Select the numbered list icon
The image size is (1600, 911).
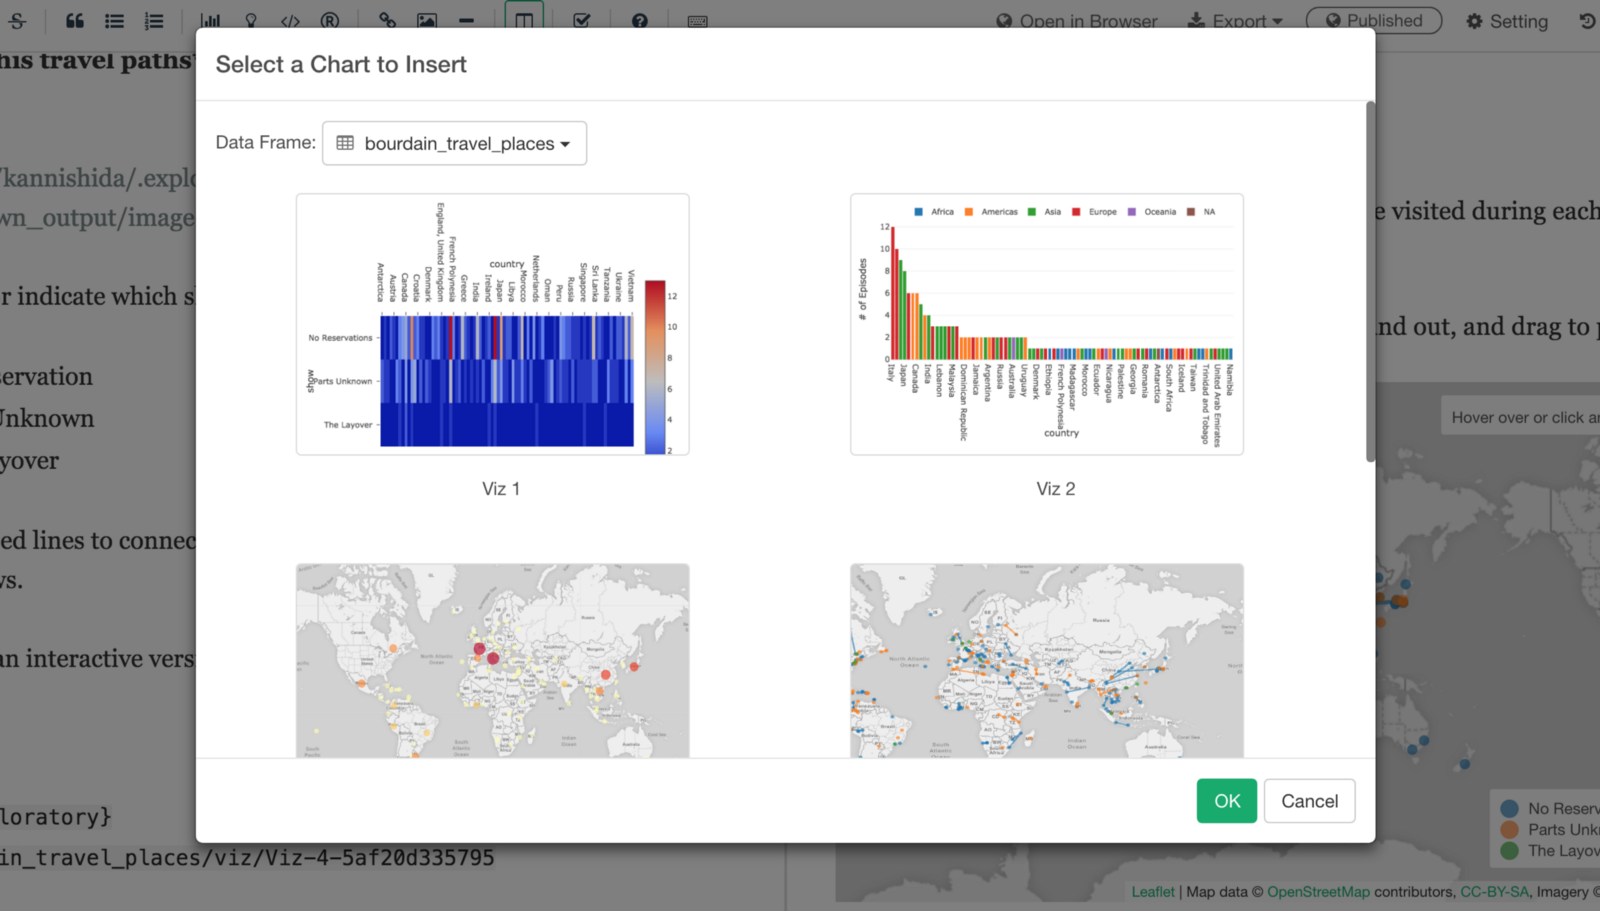pos(154,21)
